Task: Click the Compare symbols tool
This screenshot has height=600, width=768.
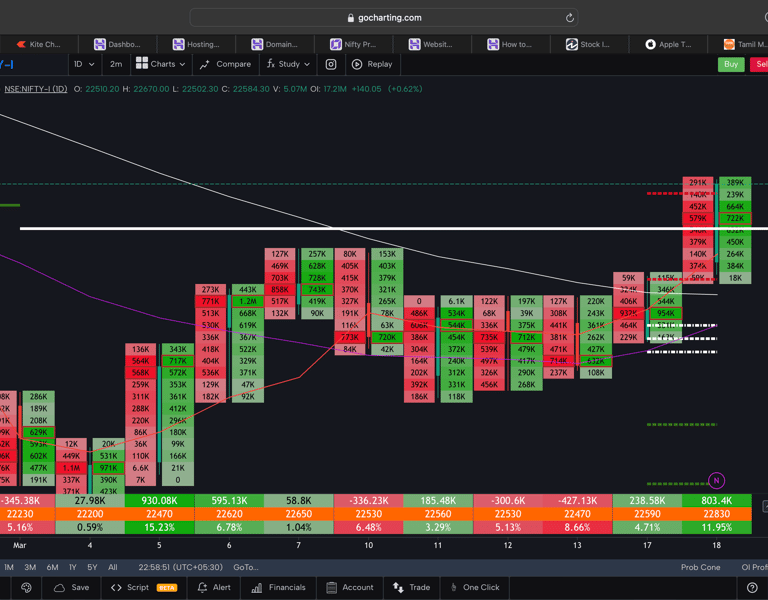Action: coord(225,64)
